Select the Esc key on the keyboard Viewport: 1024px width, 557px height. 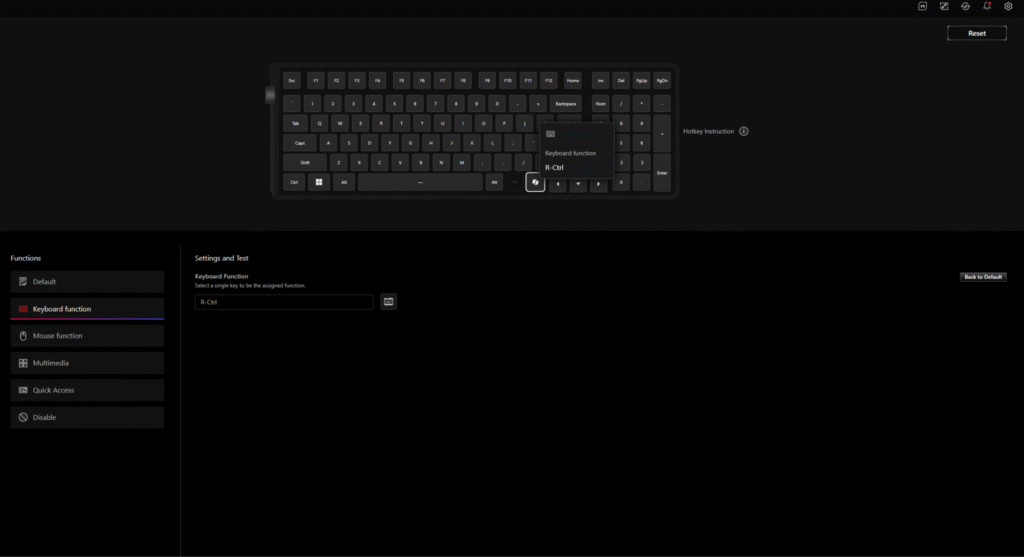click(x=292, y=81)
